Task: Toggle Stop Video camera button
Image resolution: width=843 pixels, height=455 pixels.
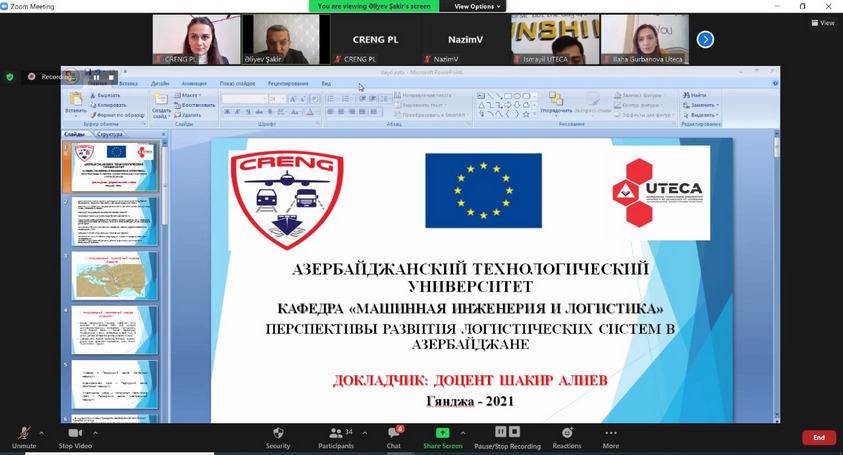Action: point(75,435)
